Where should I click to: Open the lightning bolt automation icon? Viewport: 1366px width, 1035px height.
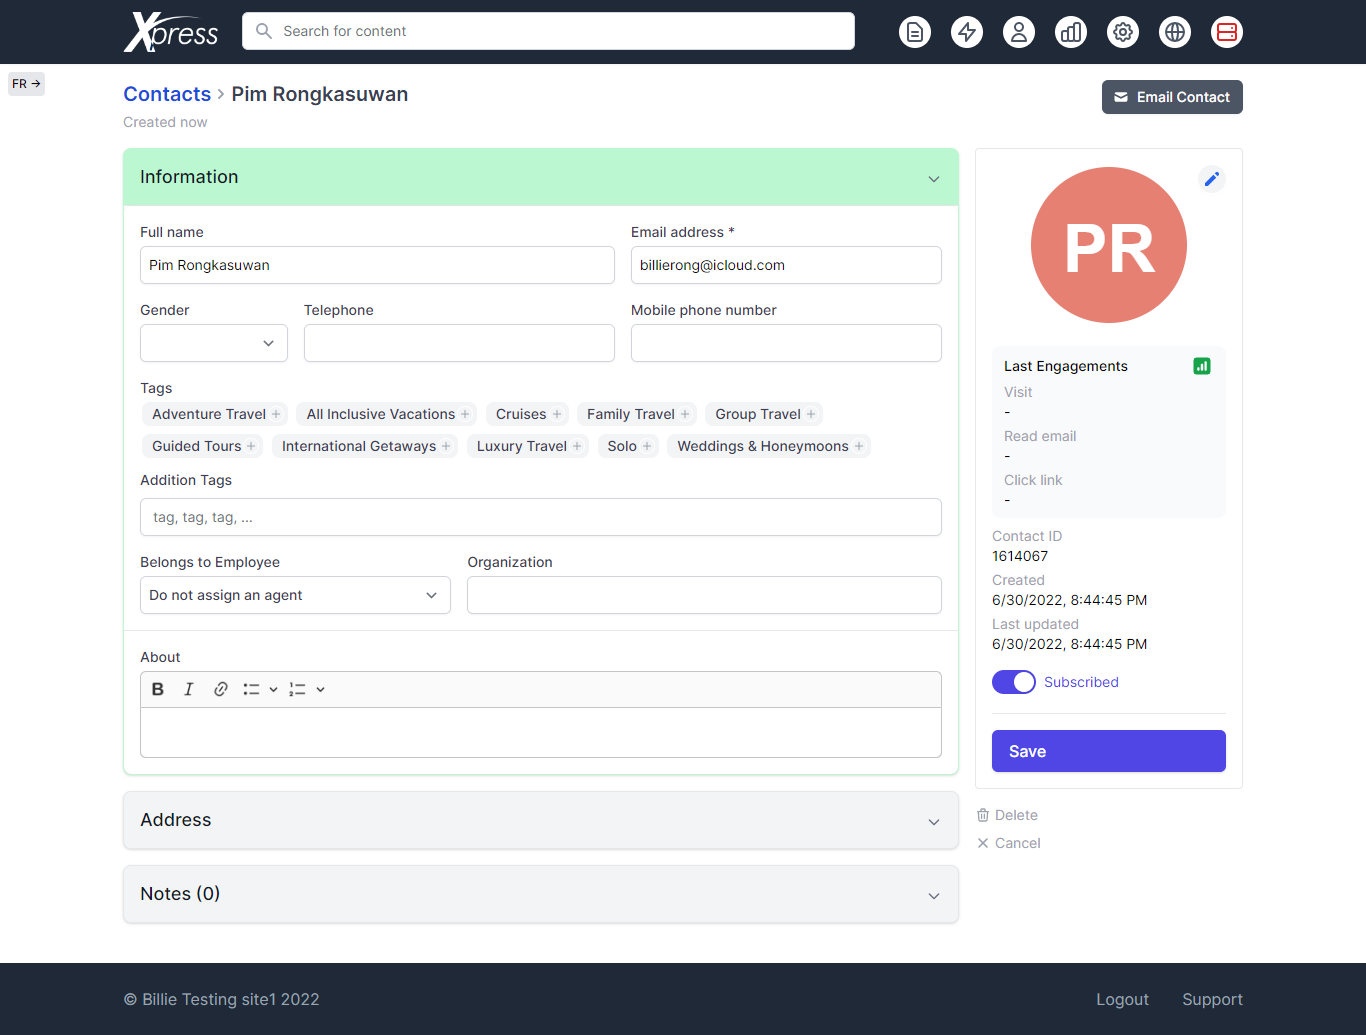pyautogui.click(x=966, y=32)
